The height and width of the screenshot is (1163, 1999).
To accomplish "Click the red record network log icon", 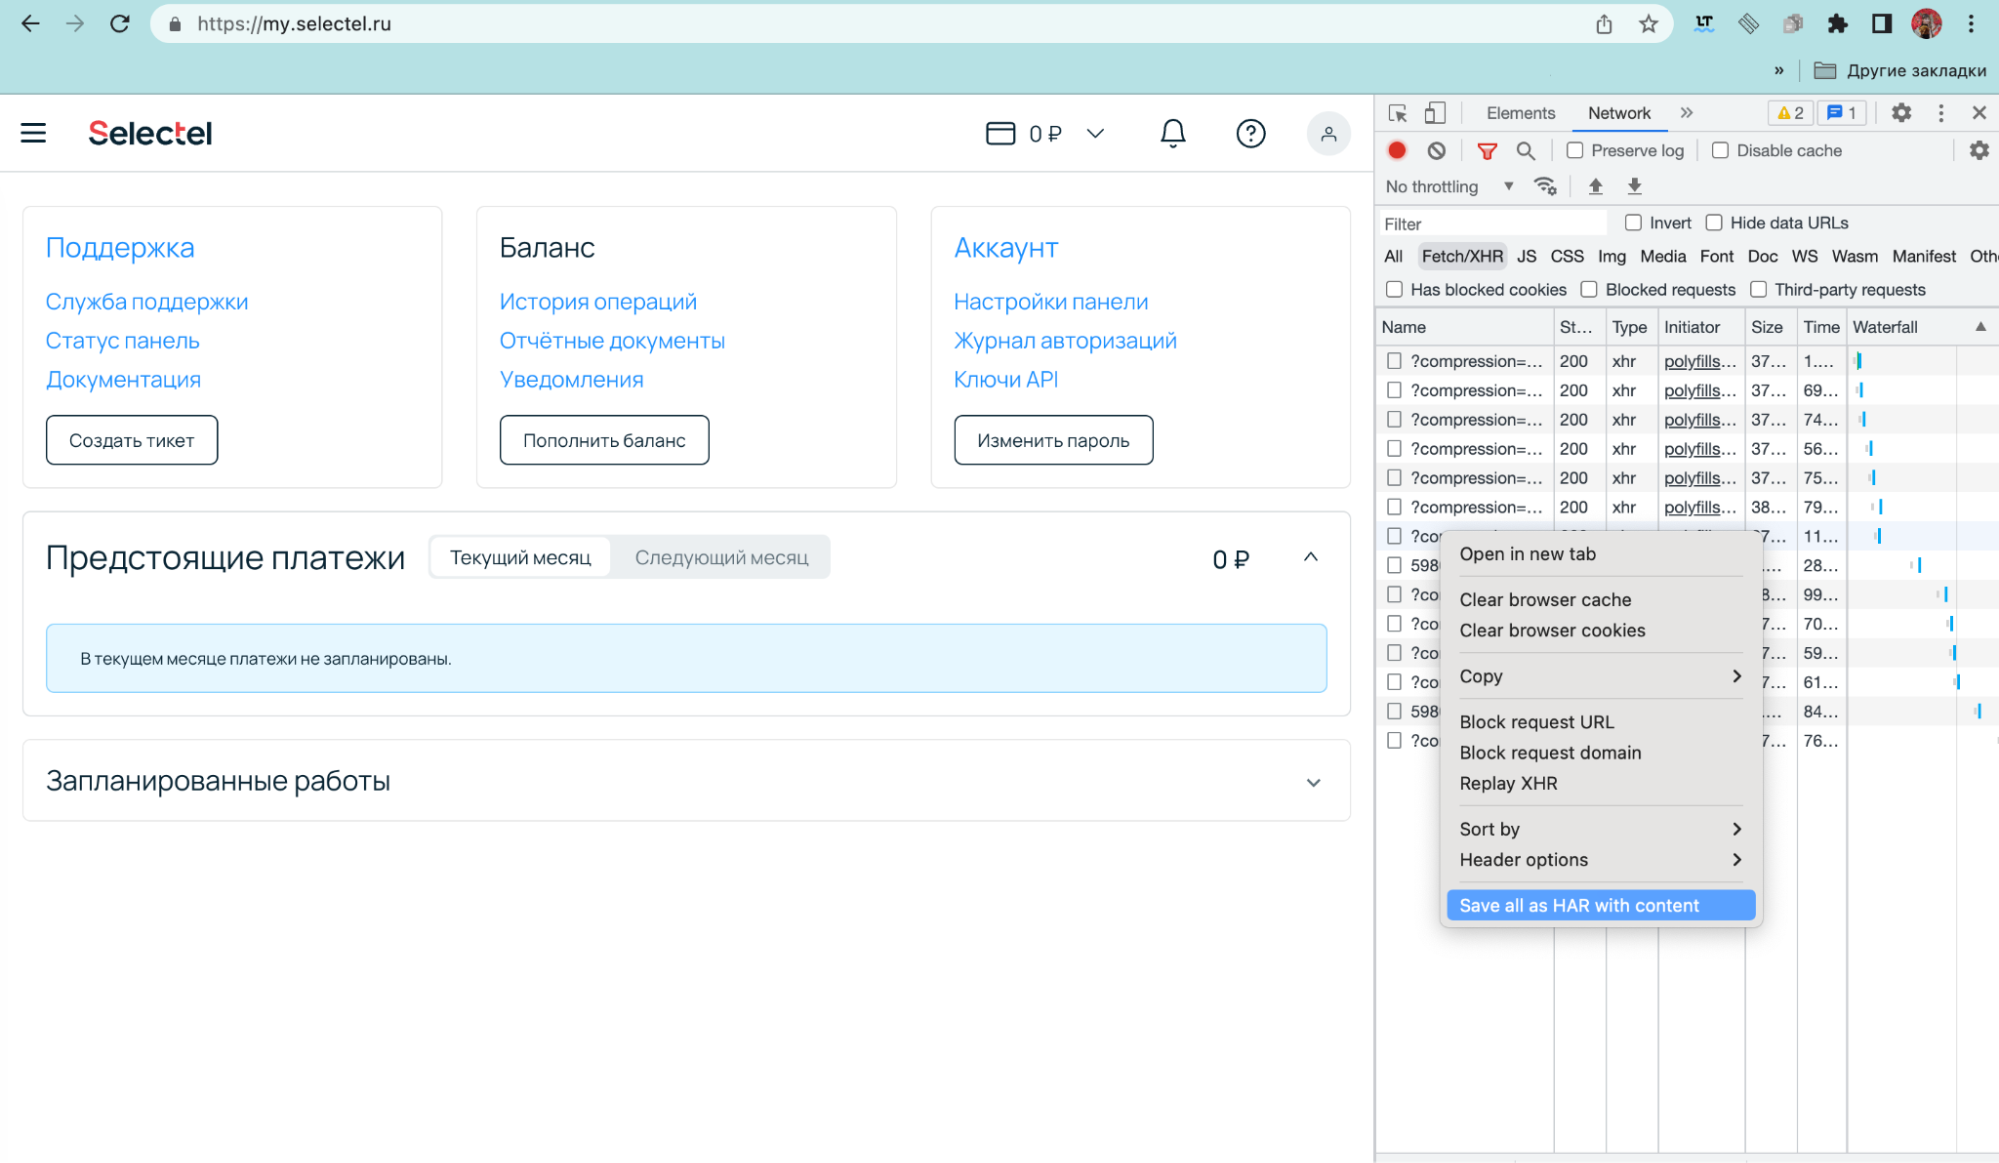I will (x=1397, y=150).
